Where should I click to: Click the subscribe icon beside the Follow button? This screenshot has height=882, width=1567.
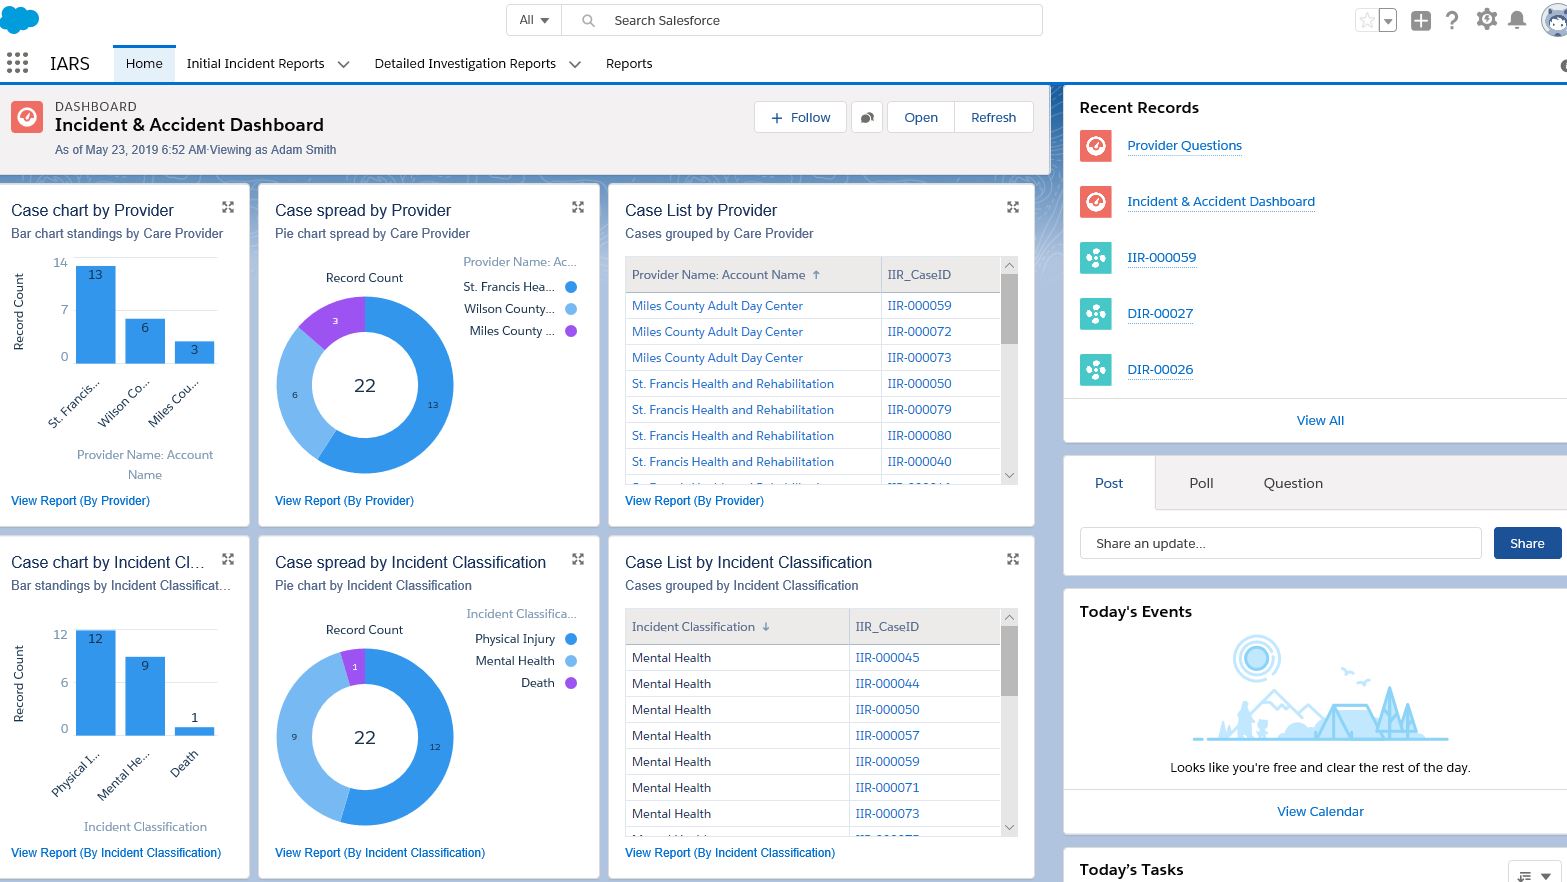coord(866,117)
